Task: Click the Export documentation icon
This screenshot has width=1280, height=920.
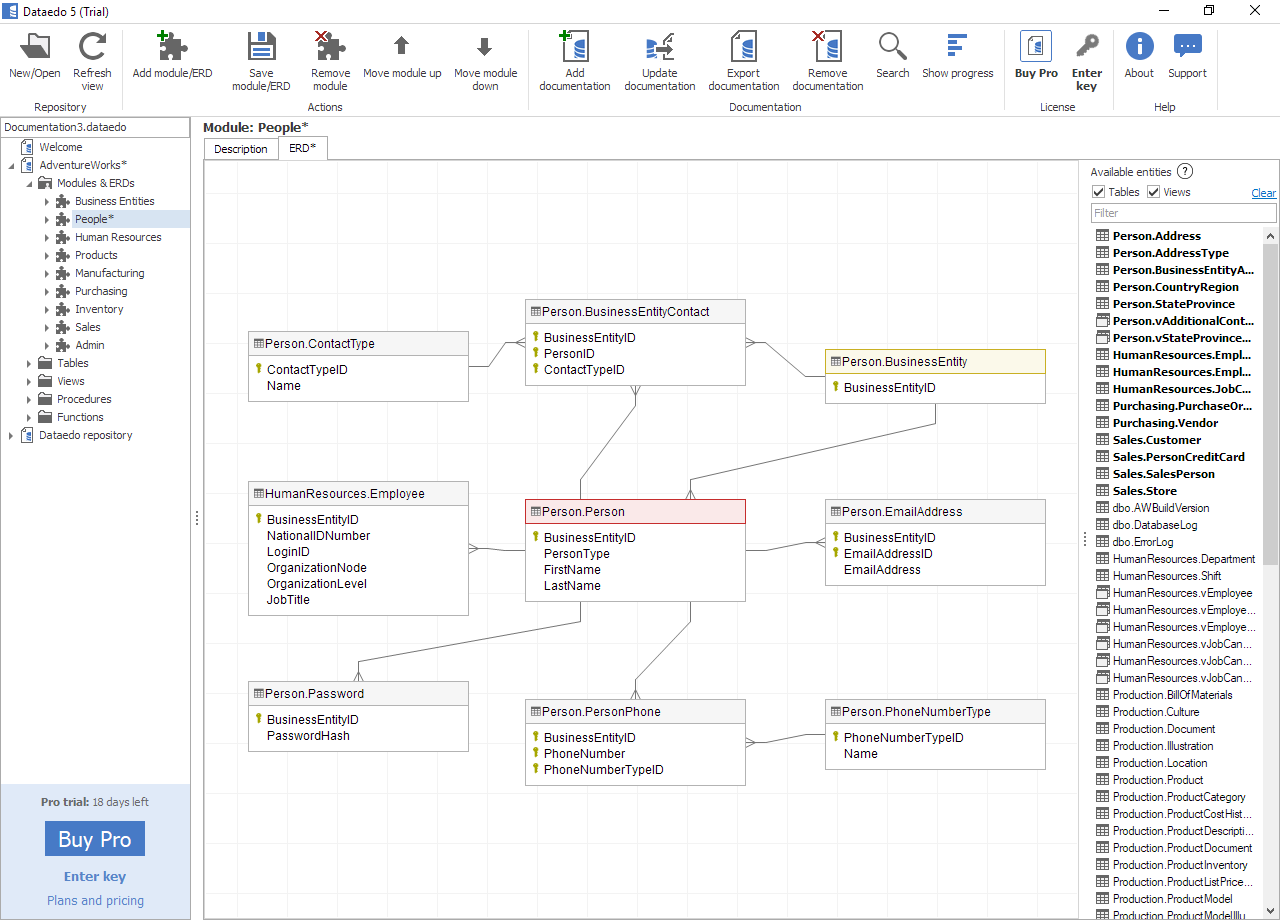Action: (743, 46)
